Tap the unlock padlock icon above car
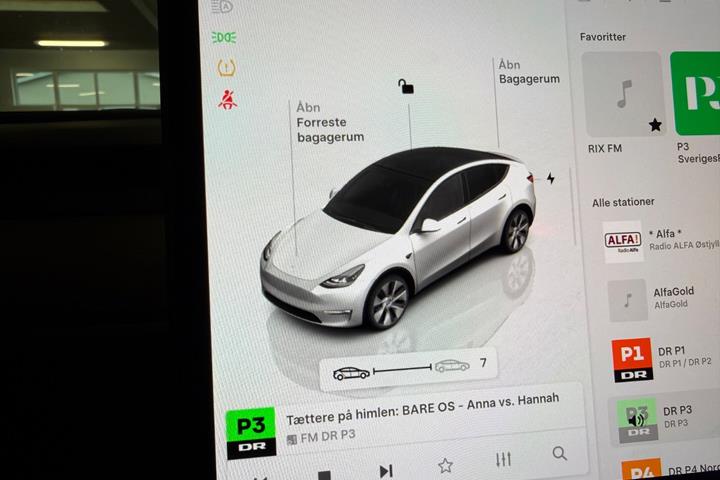This screenshot has height=480, width=720. click(405, 86)
